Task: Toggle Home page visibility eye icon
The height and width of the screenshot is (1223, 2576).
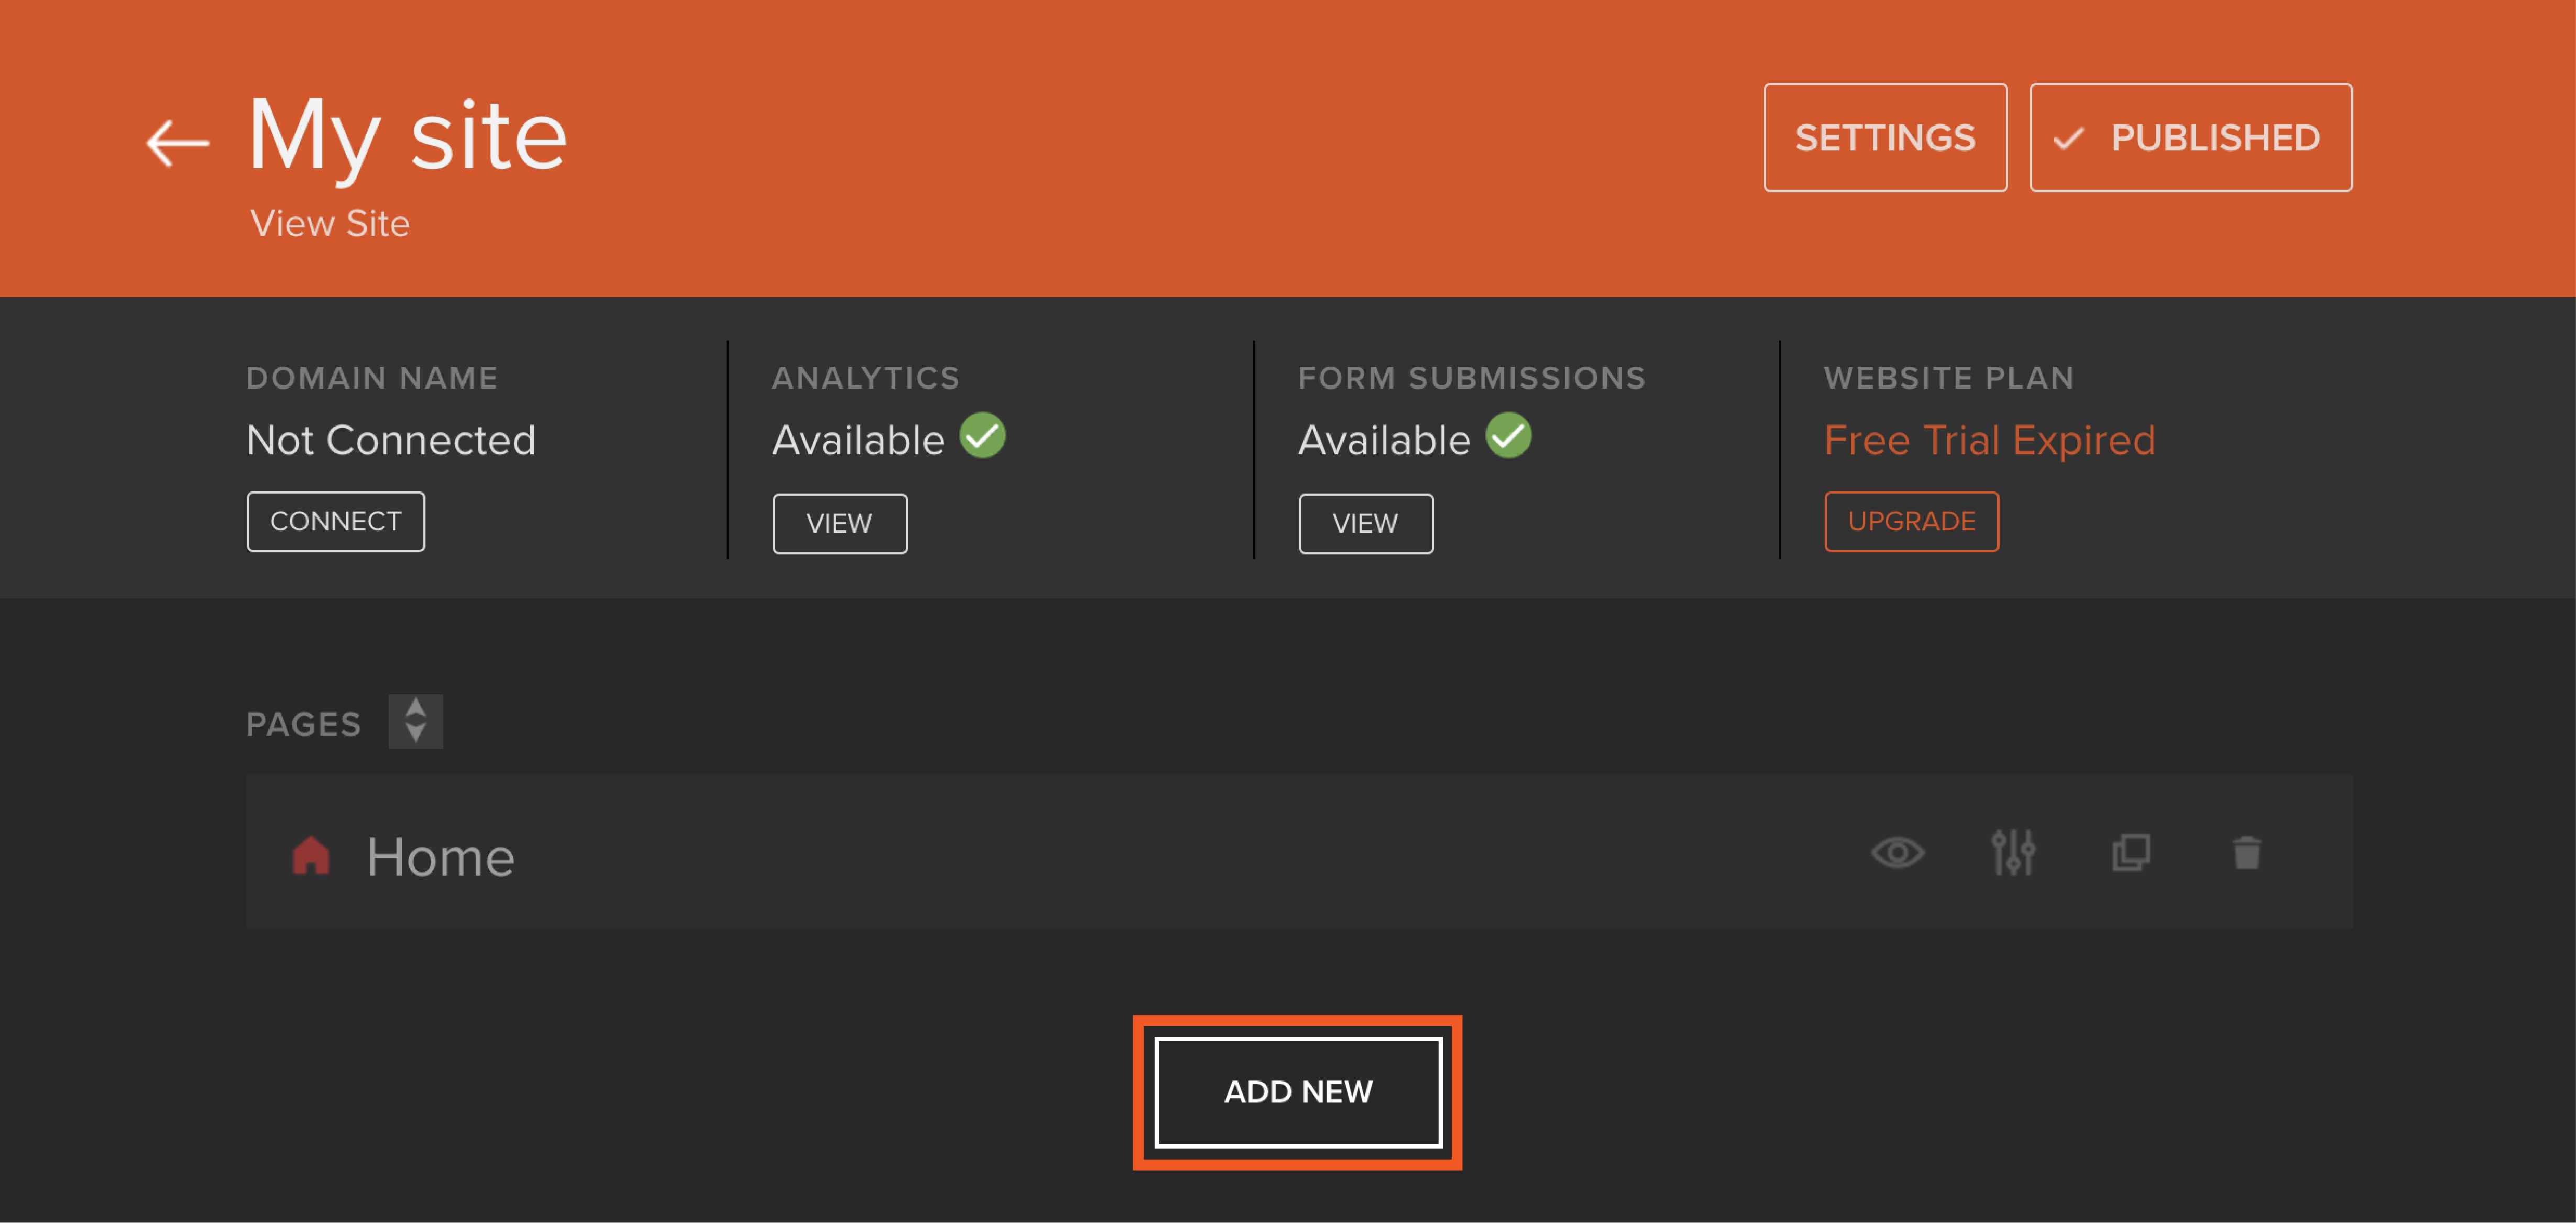Action: pos(1897,853)
